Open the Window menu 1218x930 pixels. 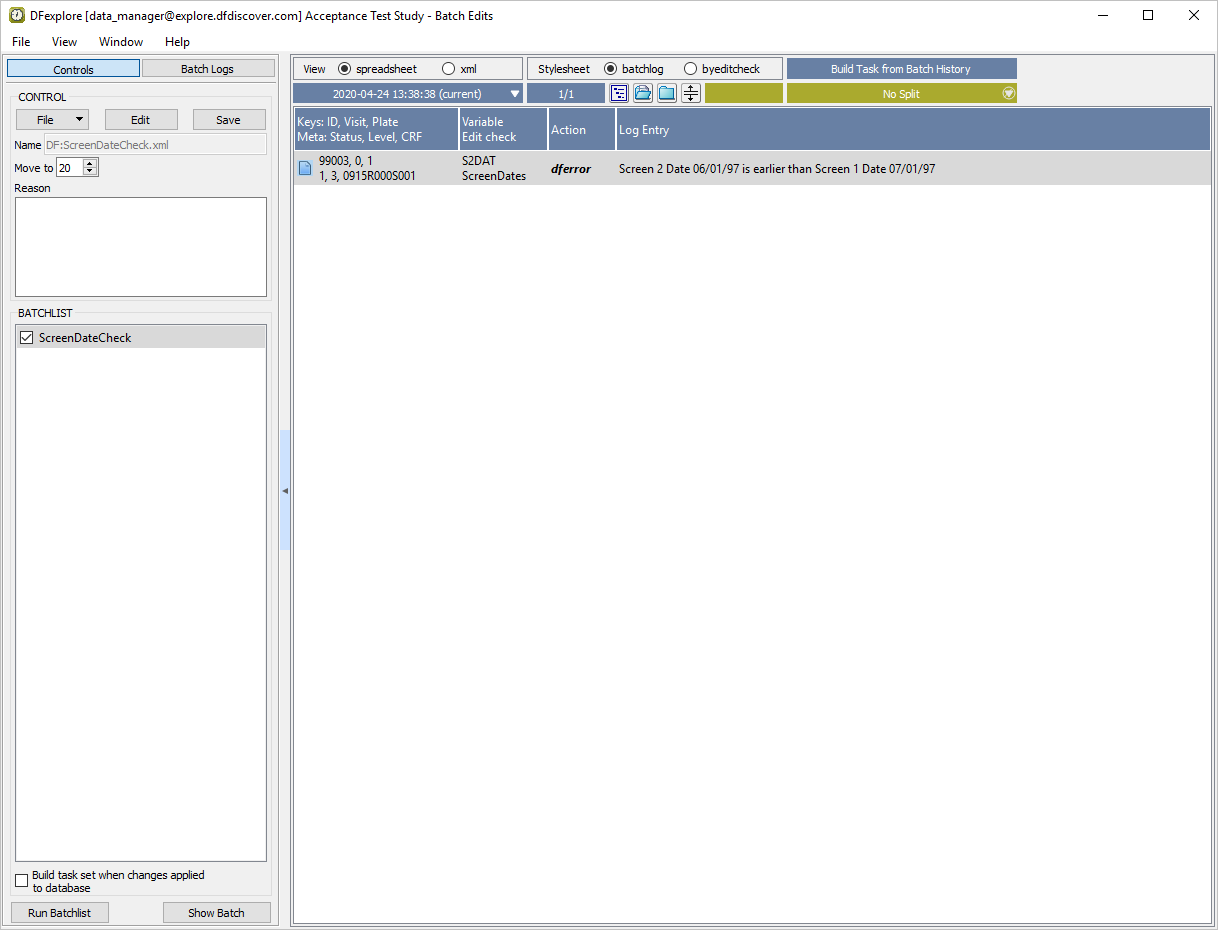point(120,42)
